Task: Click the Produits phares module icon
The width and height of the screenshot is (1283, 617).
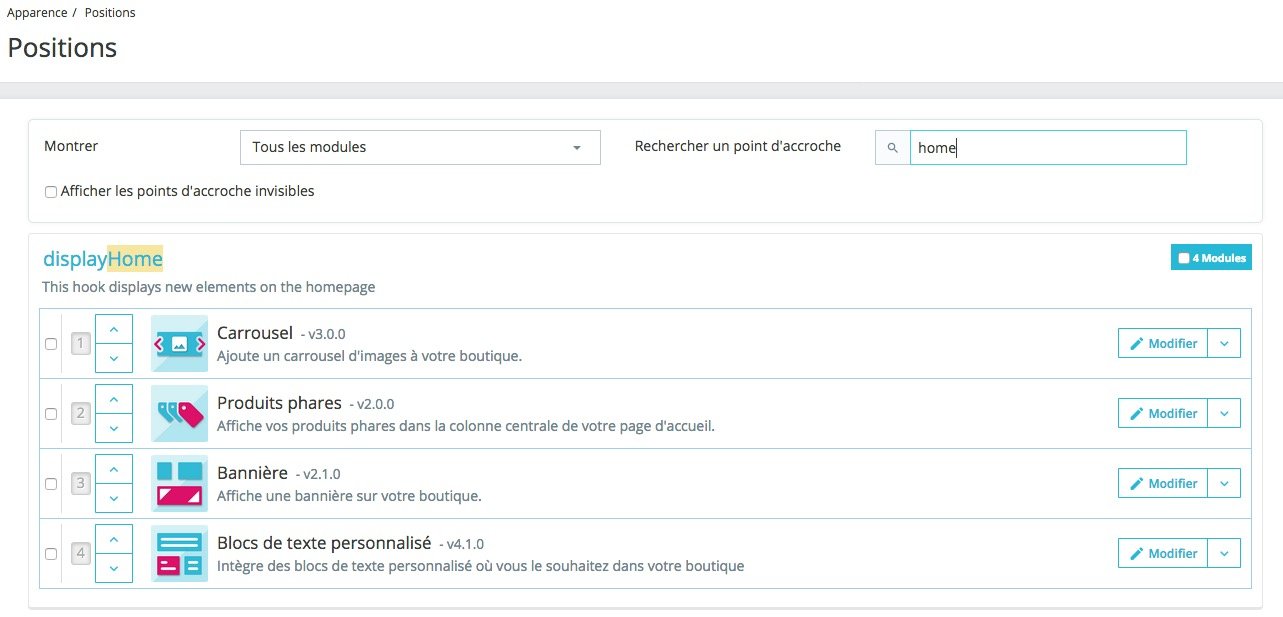Action: pos(179,413)
